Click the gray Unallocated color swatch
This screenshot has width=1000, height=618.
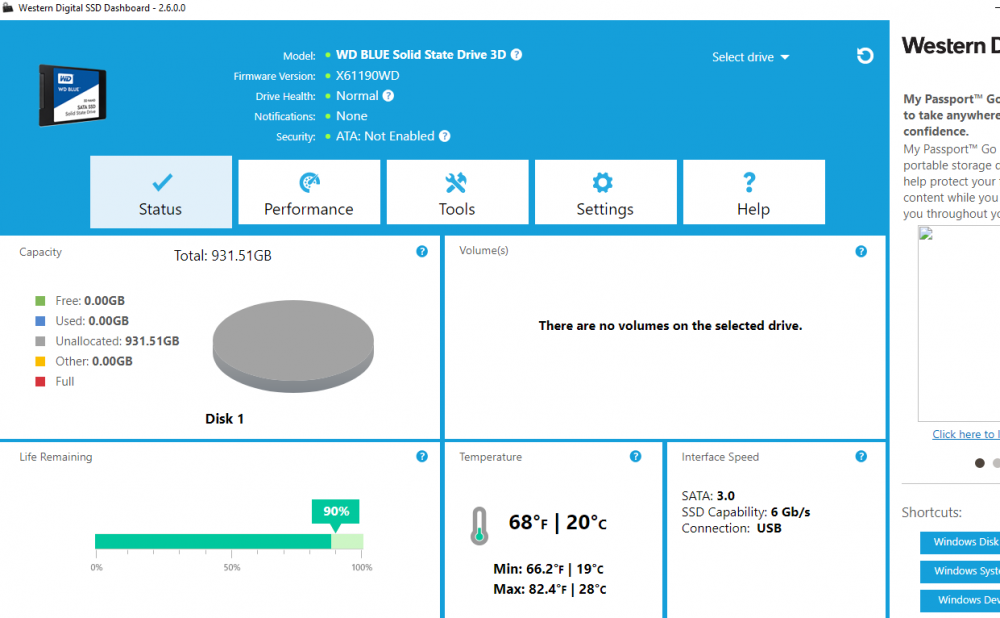pyautogui.click(x=40, y=341)
